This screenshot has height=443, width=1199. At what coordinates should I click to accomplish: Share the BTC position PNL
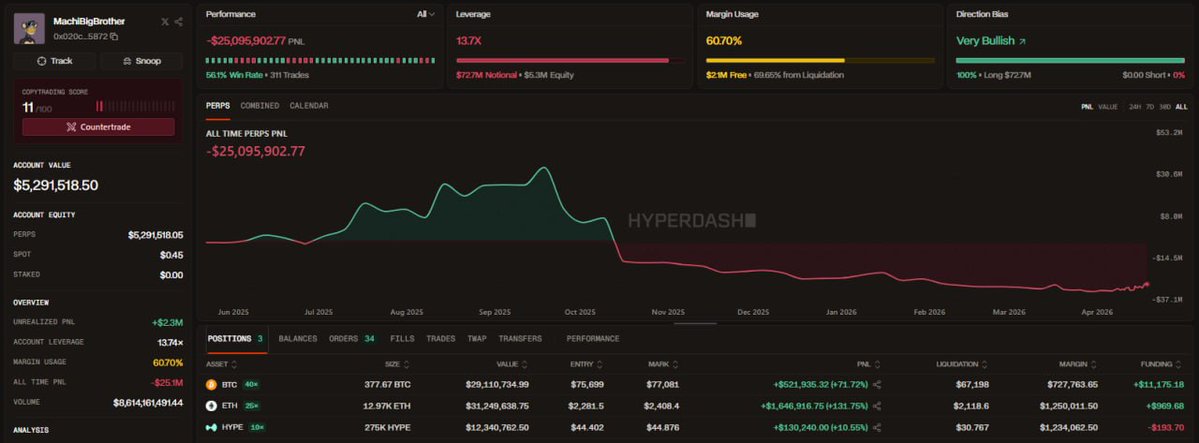point(877,384)
